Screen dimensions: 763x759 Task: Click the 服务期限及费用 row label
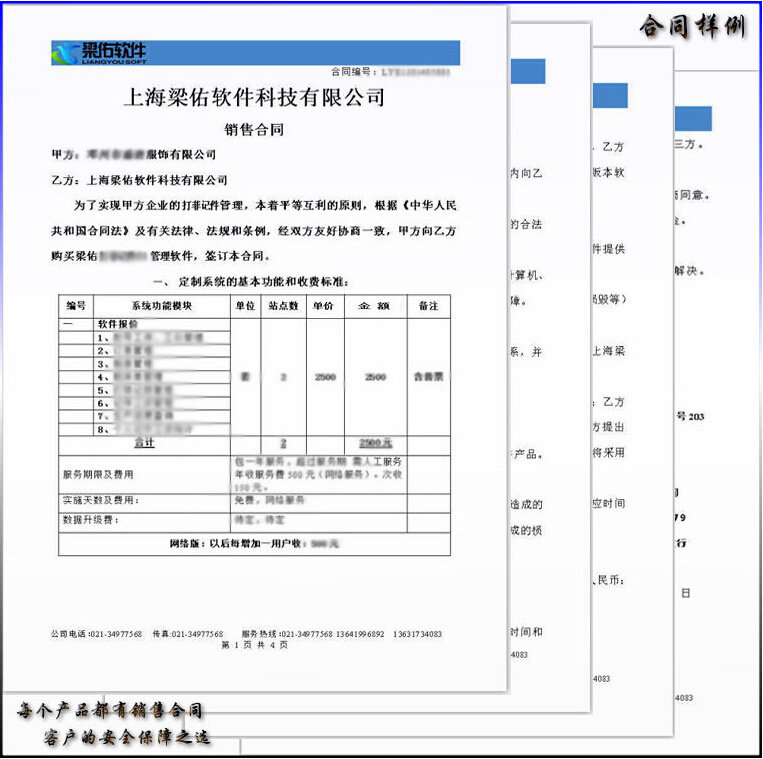click(x=98, y=474)
